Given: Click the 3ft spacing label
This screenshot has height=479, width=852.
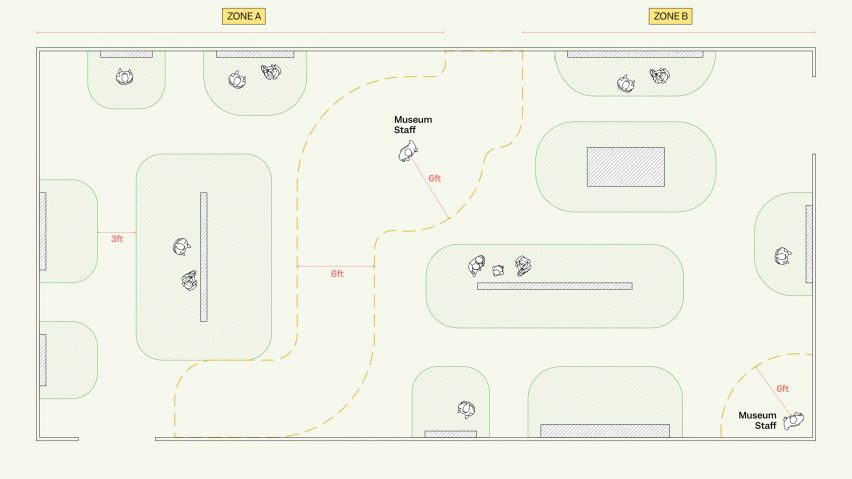Looking at the screenshot, I should coord(117,239).
